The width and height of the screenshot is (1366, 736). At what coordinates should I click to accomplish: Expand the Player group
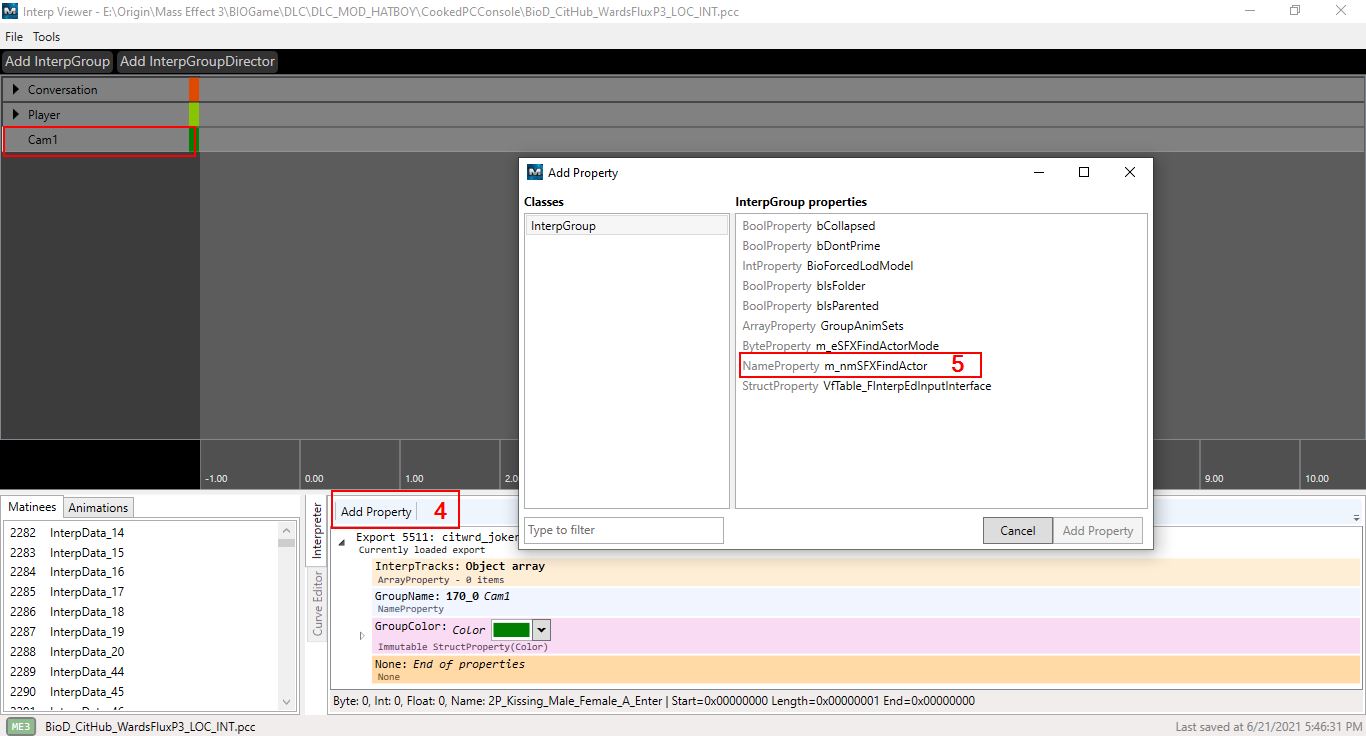(15, 115)
